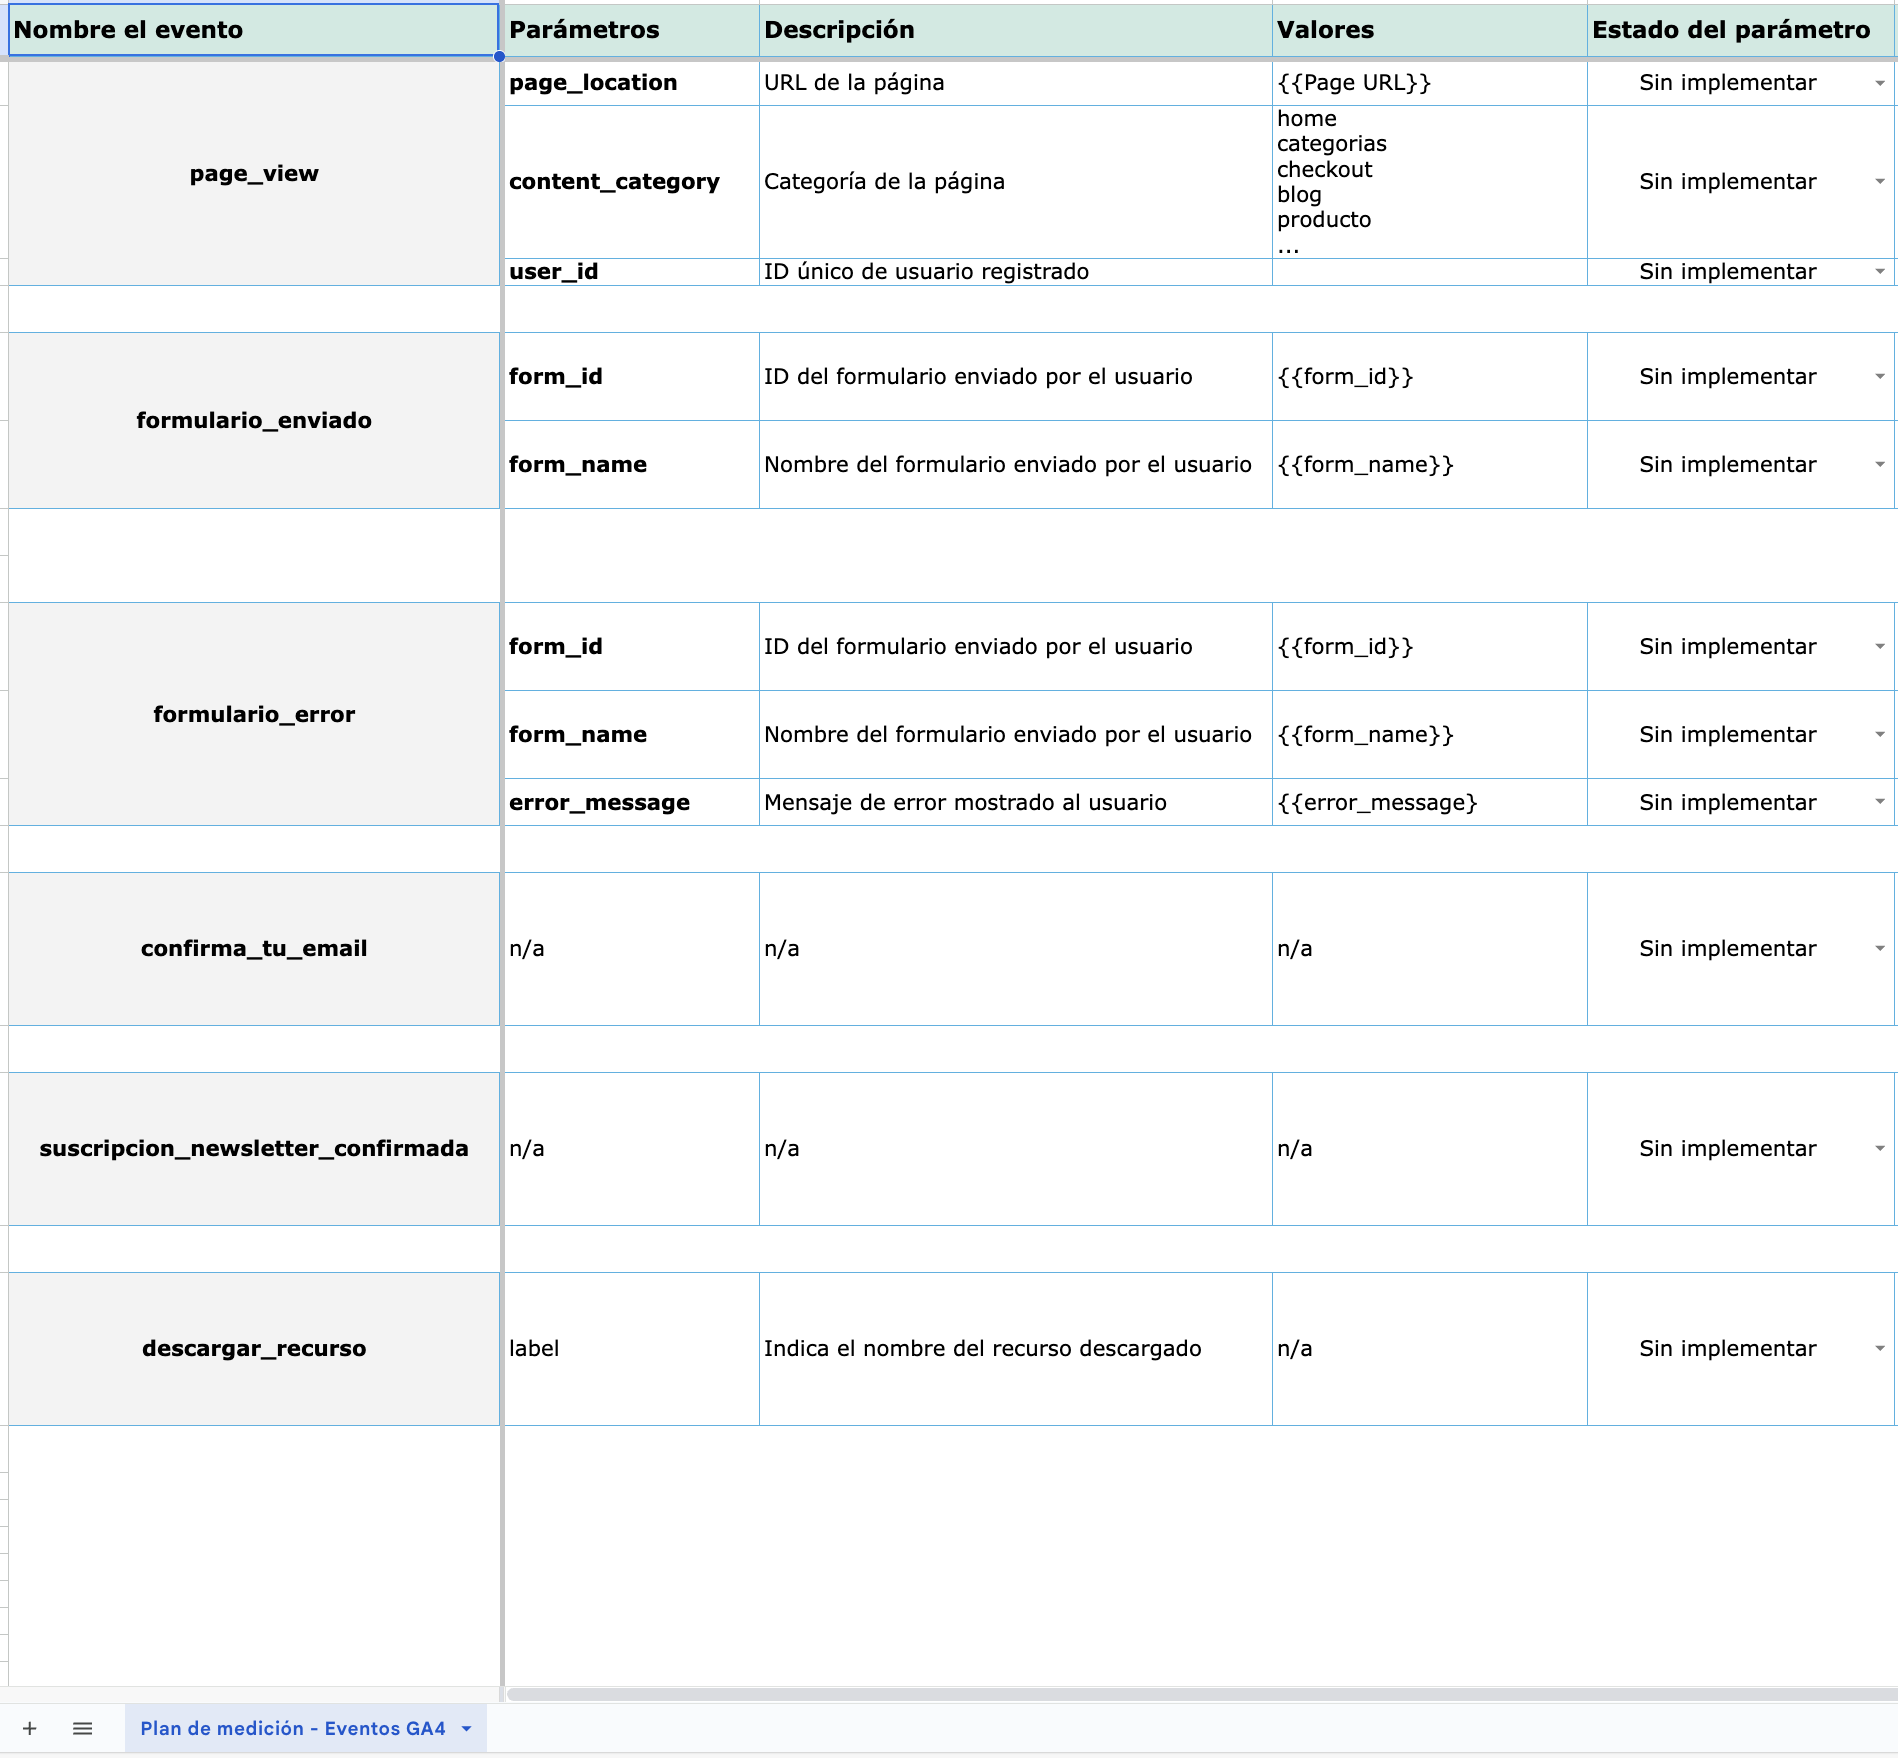Select the formulario_enviado event cell
1898x1758 pixels.
[x=254, y=421]
